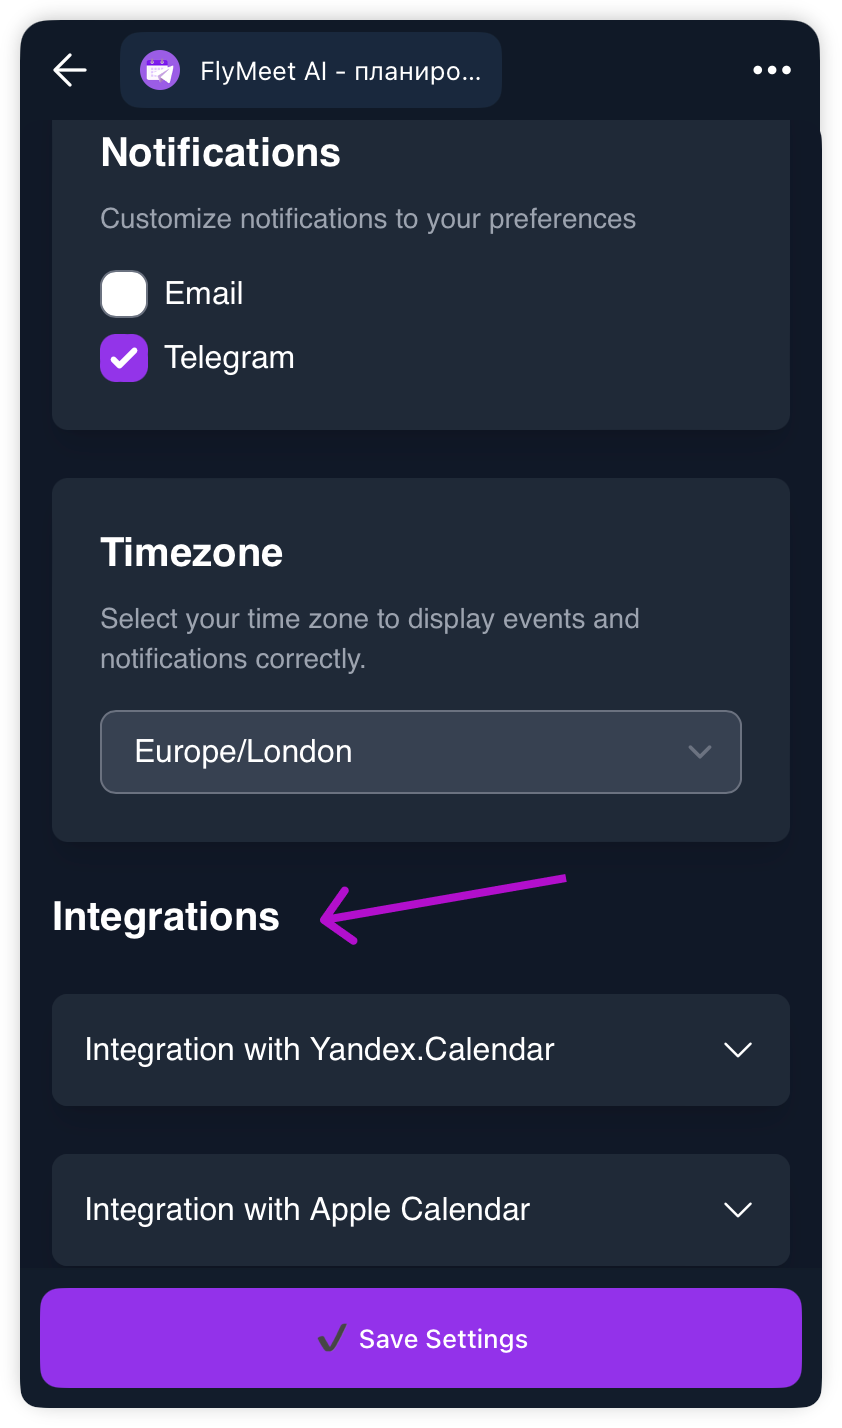
Task: Click the Telegram checkbox label text
Action: pos(229,358)
